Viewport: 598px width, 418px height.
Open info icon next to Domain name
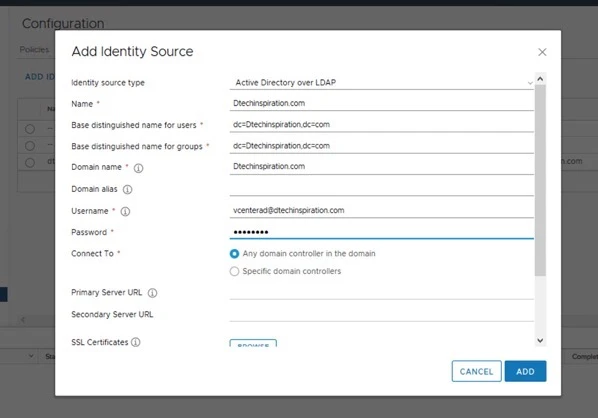[138, 168]
